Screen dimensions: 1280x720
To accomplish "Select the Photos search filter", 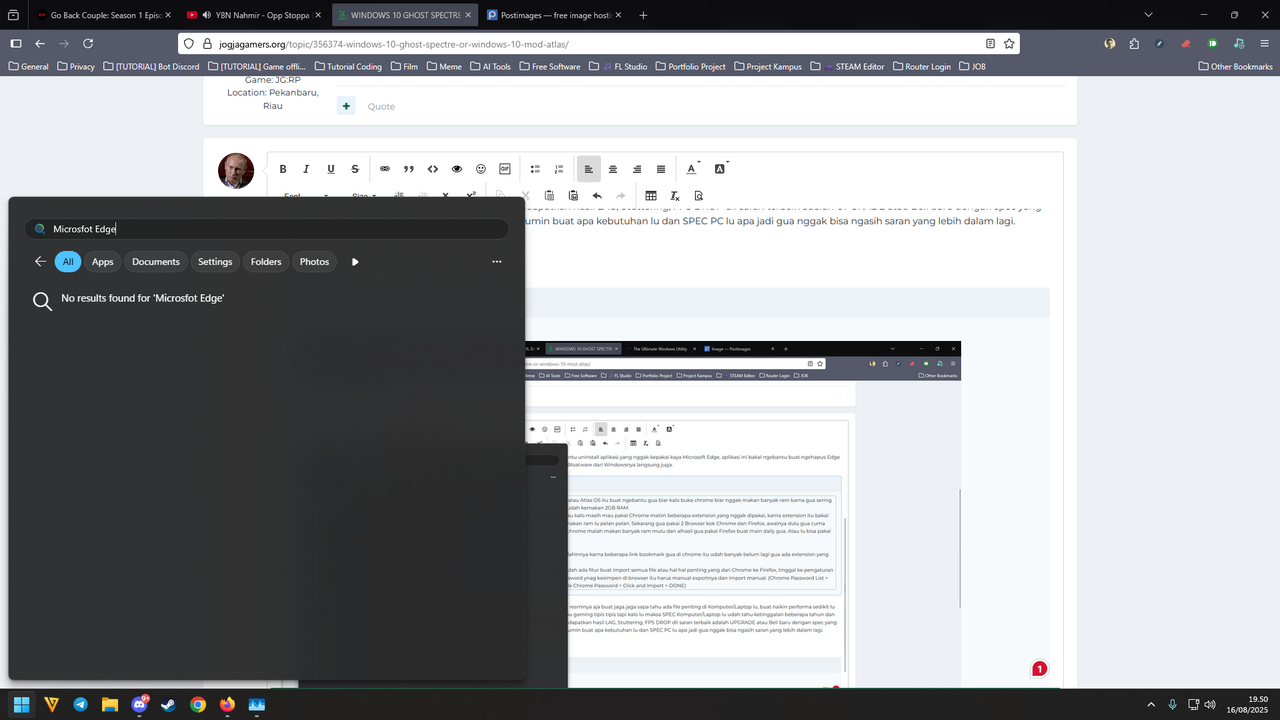I will (314, 262).
